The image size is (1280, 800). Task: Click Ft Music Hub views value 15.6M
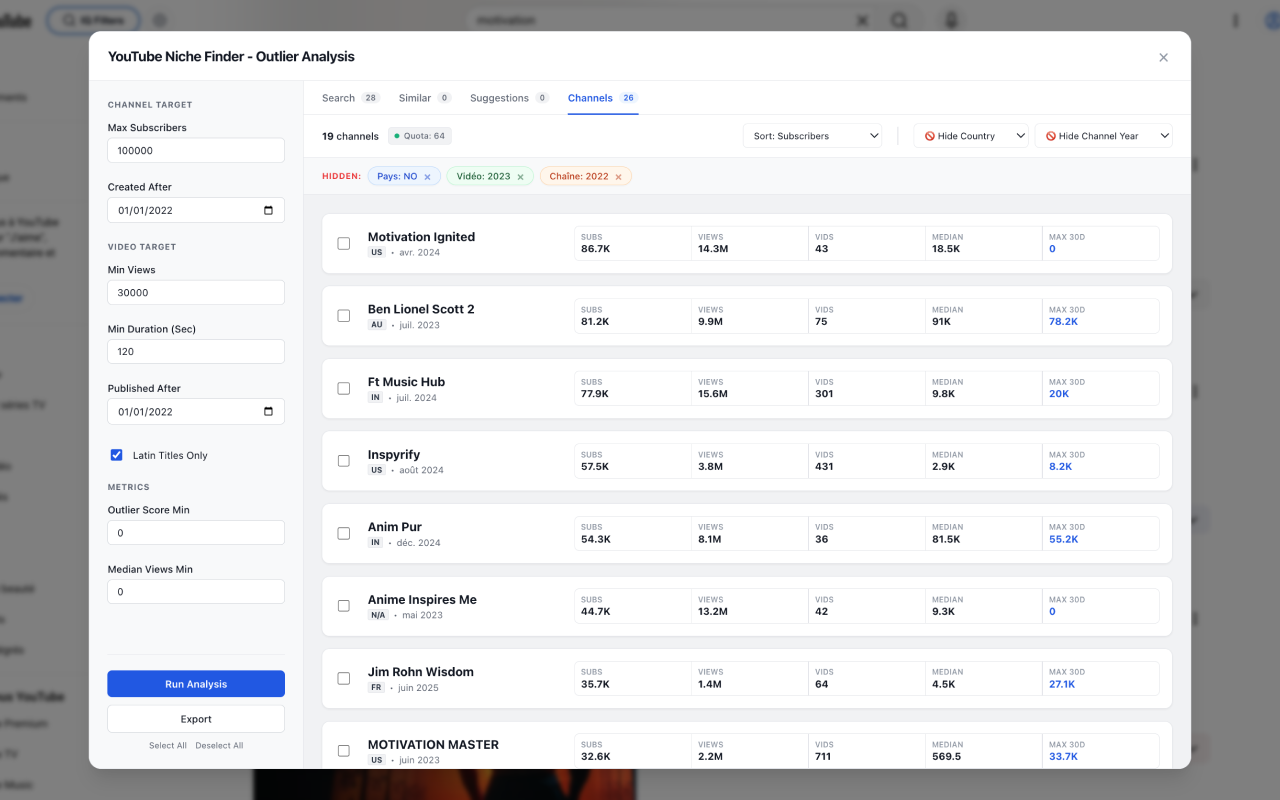coord(713,394)
